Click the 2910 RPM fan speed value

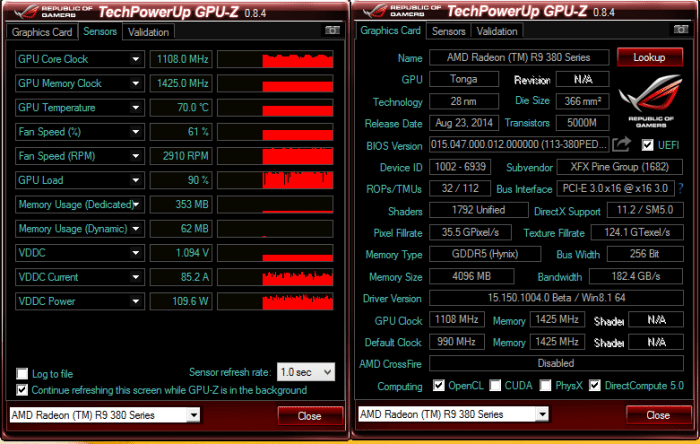click(x=181, y=156)
